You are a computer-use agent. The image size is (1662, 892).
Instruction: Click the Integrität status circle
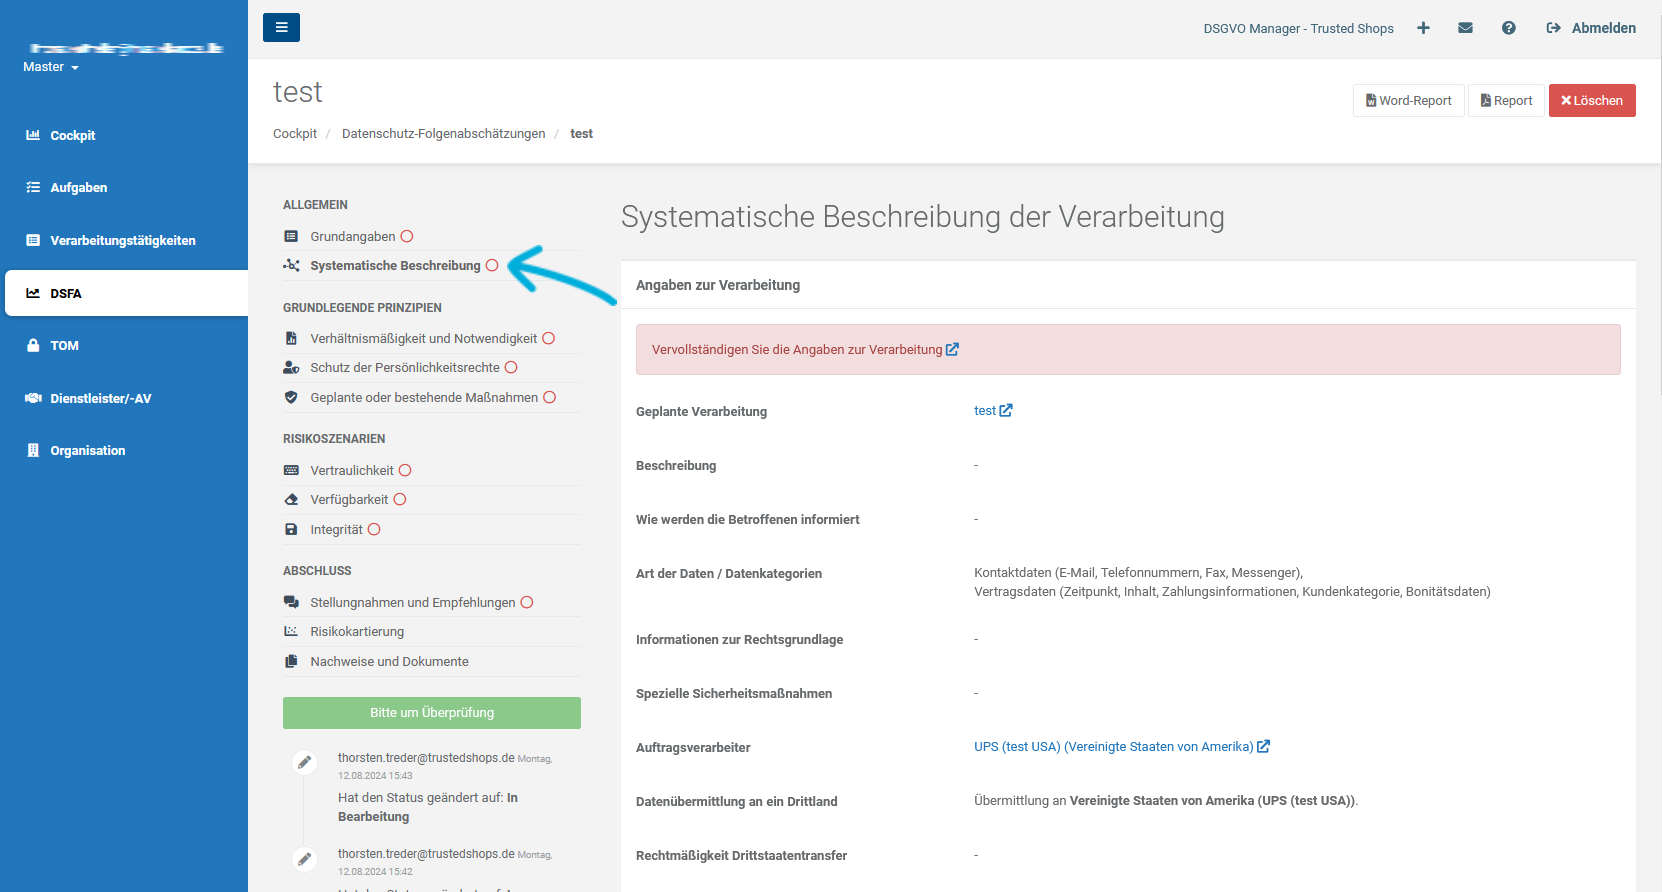[x=374, y=529]
